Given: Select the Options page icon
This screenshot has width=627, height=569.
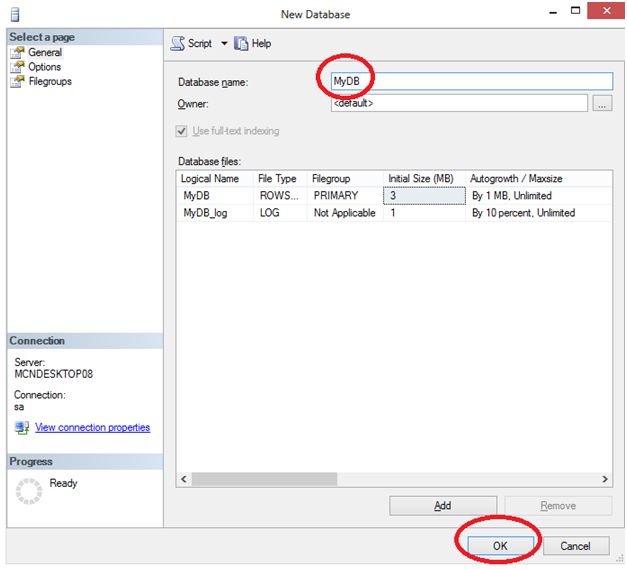Looking at the screenshot, I should pos(17,67).
